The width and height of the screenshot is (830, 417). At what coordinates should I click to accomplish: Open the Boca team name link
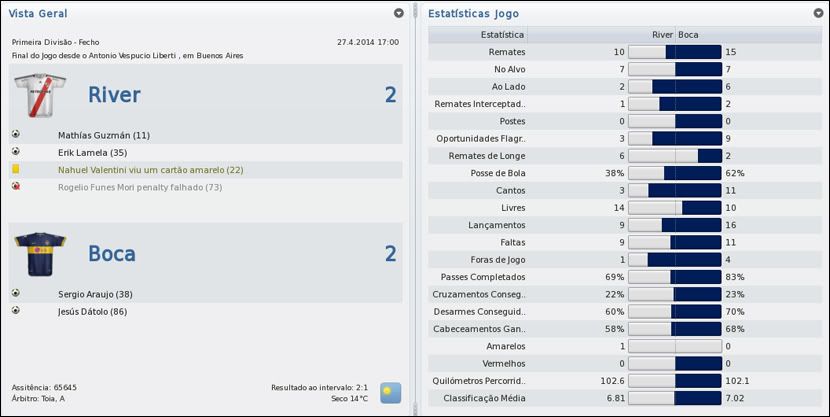pos(111,254)
